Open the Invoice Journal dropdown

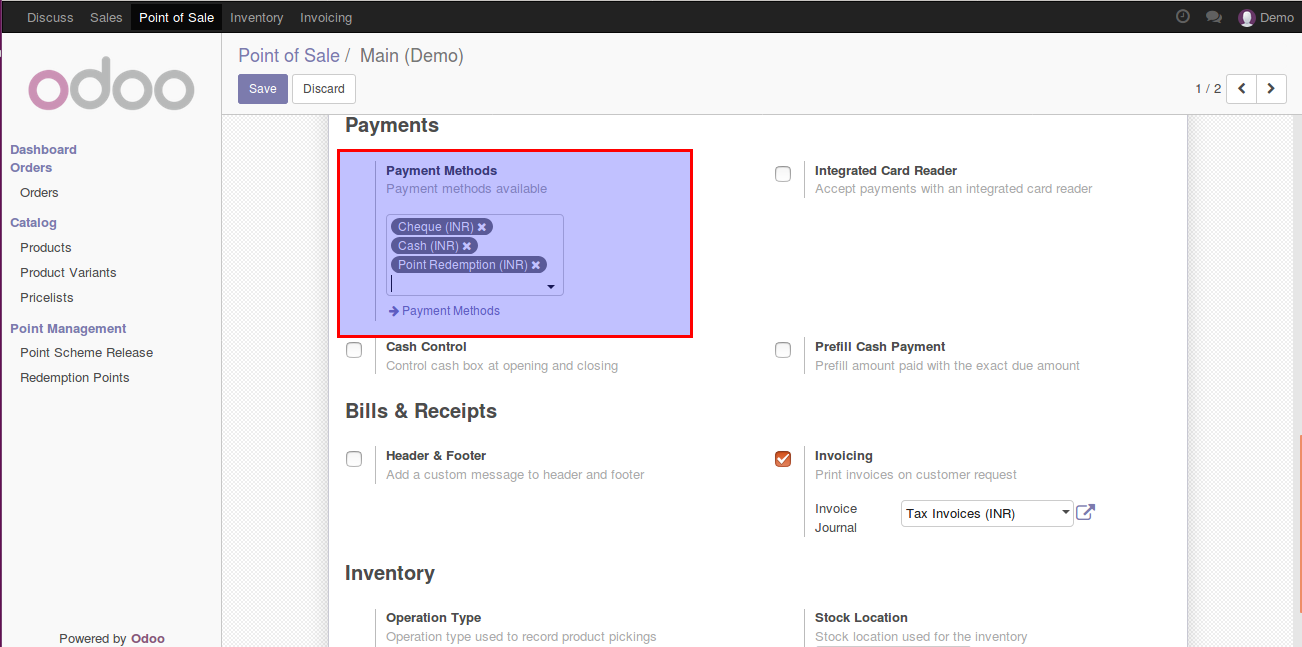coord(987,513)
